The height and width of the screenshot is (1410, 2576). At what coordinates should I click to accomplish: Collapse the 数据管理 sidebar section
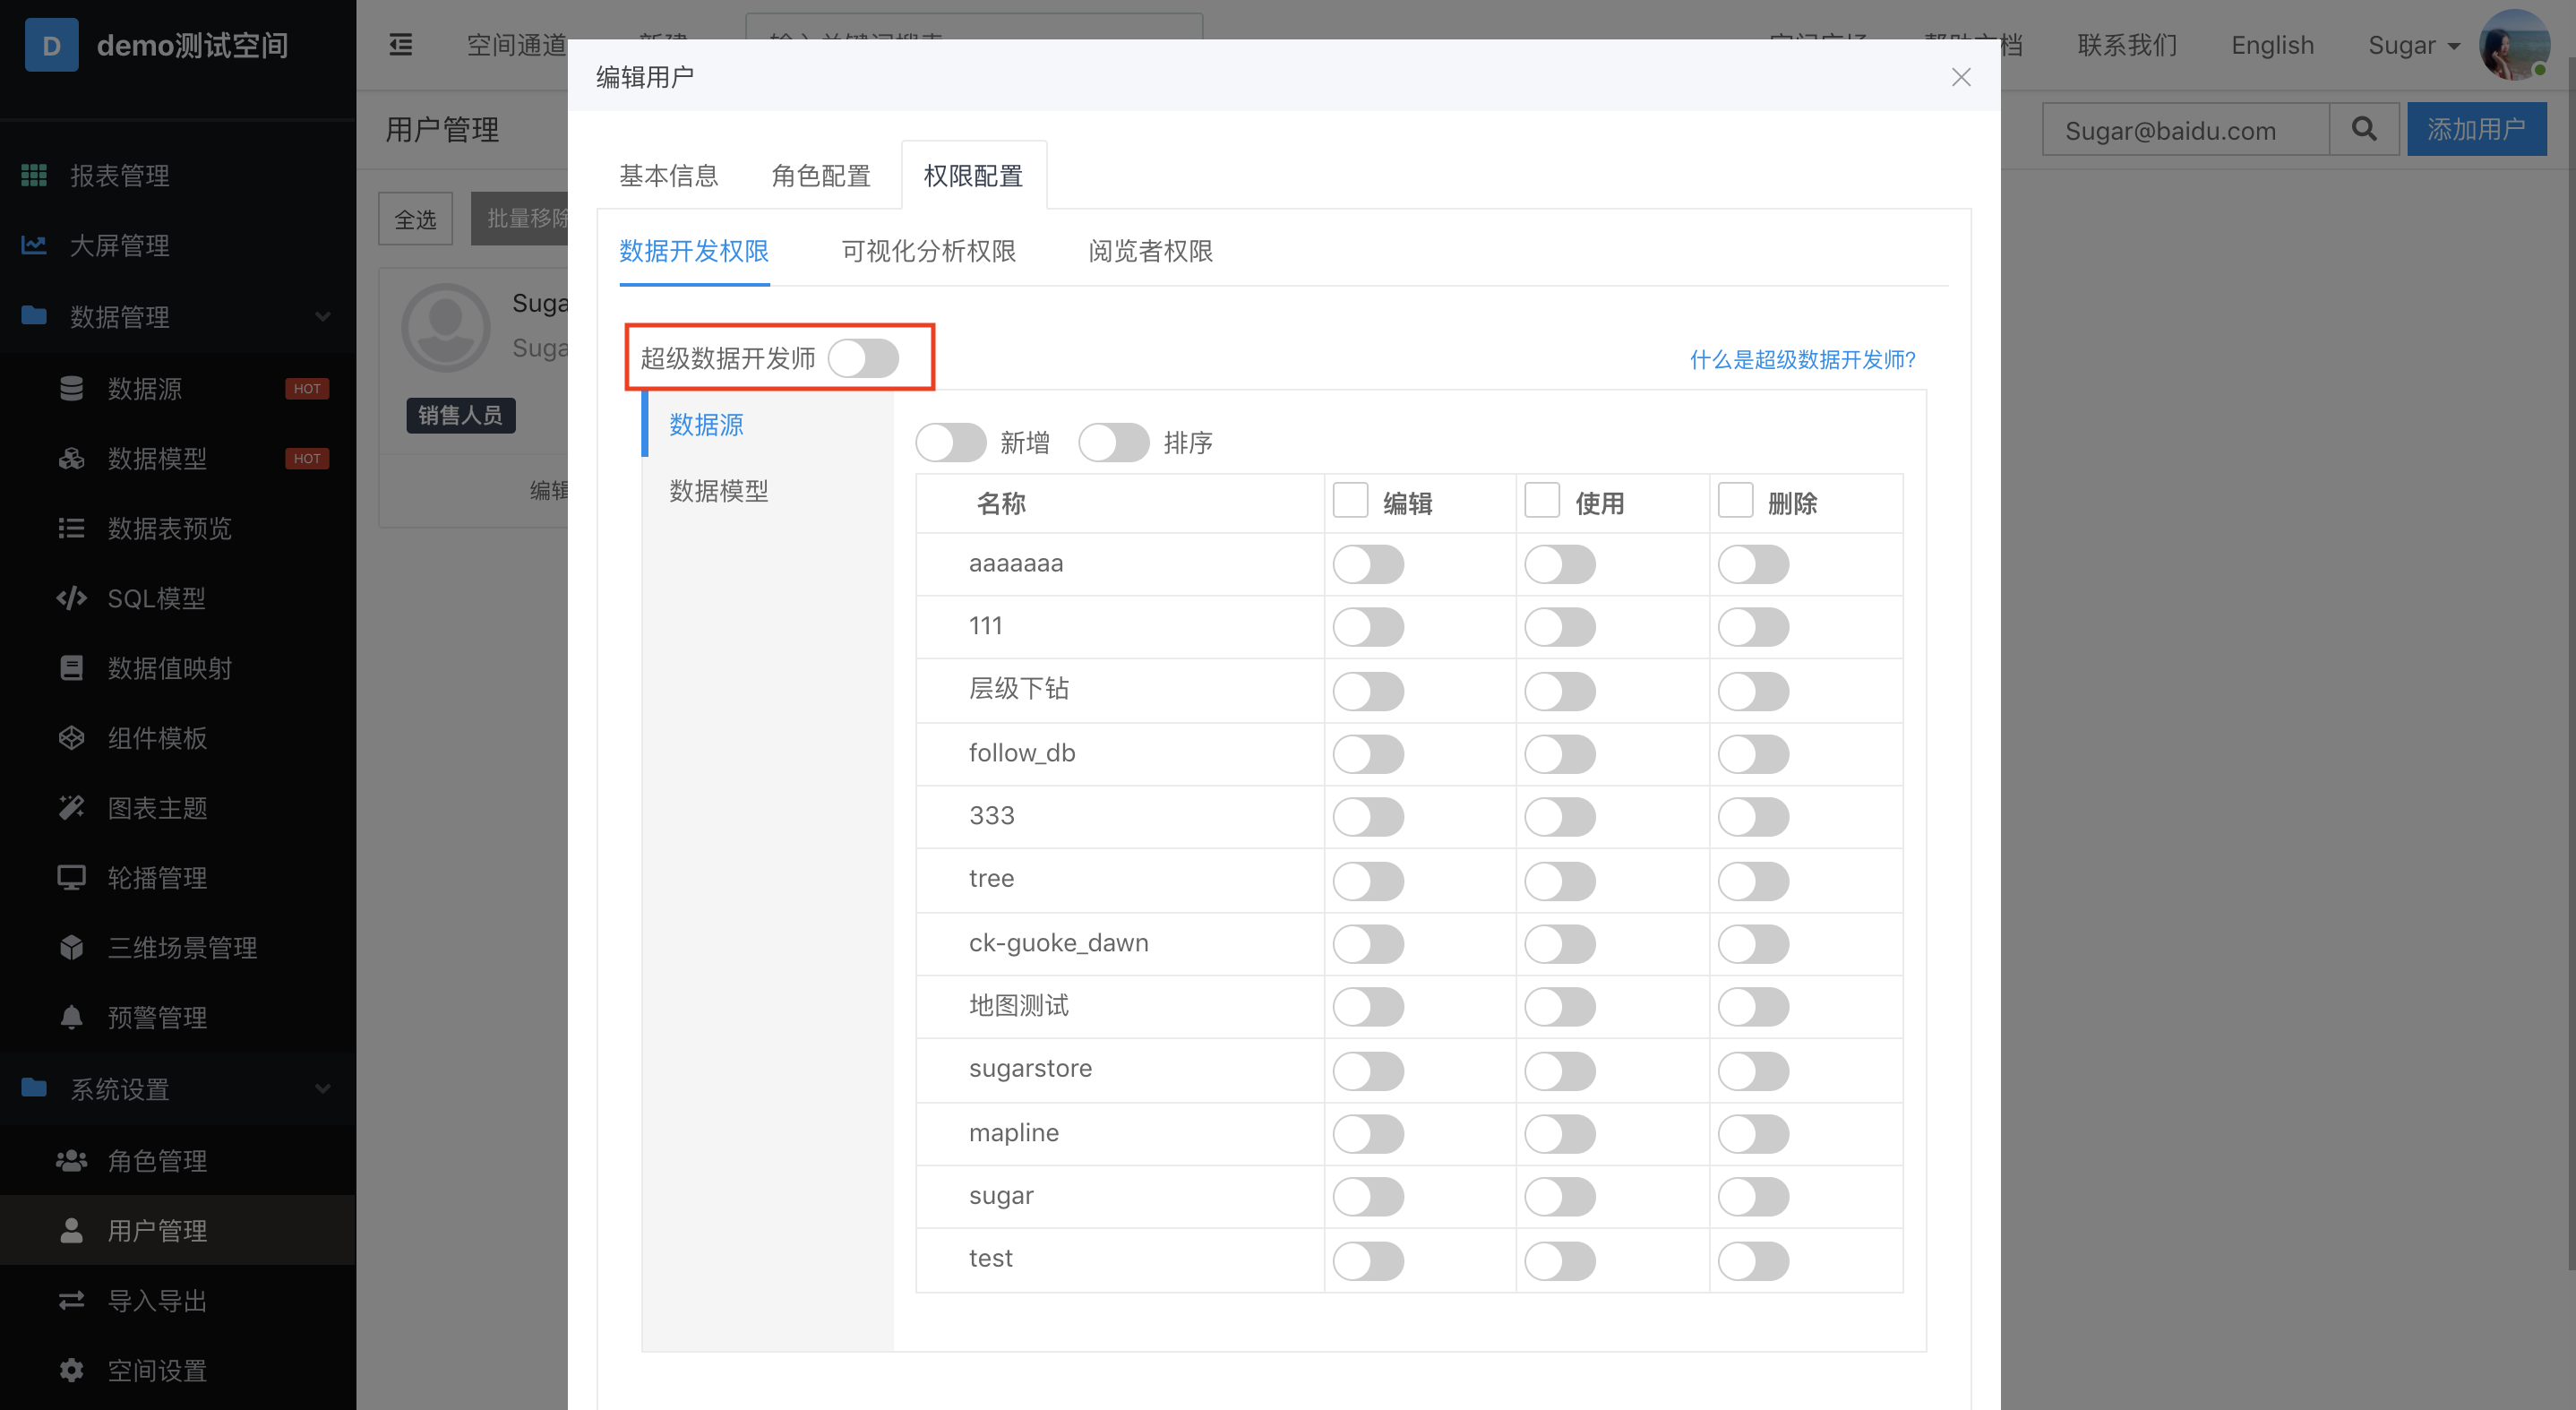click(322, 317)
